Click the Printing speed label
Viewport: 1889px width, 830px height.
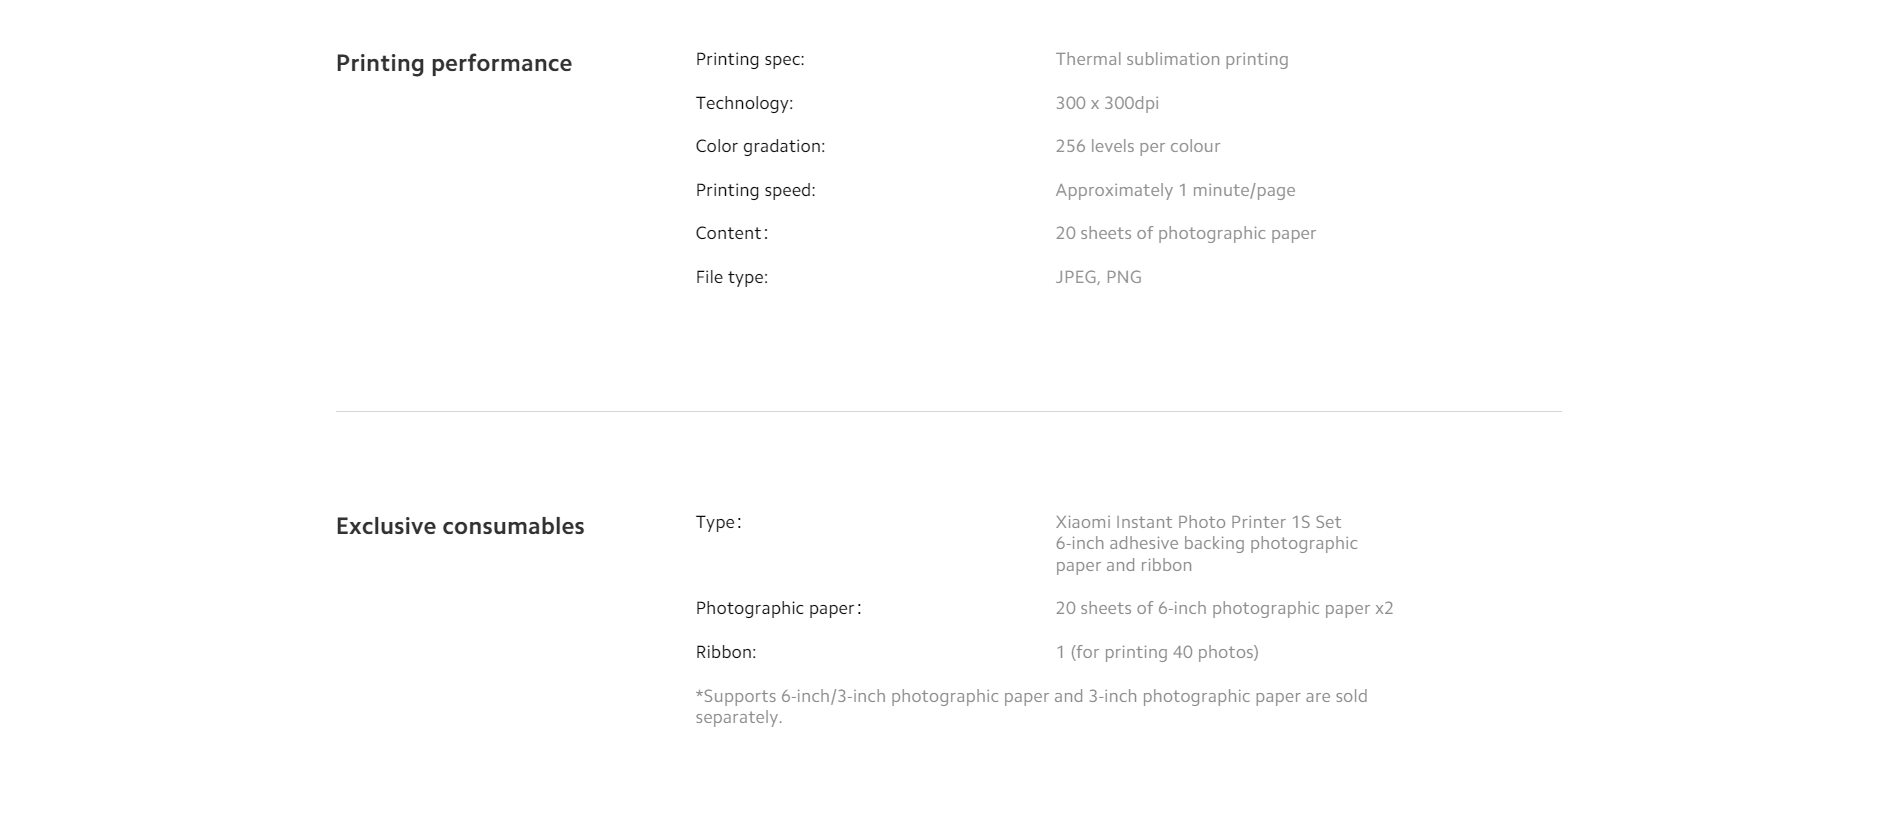pos(756,190)
